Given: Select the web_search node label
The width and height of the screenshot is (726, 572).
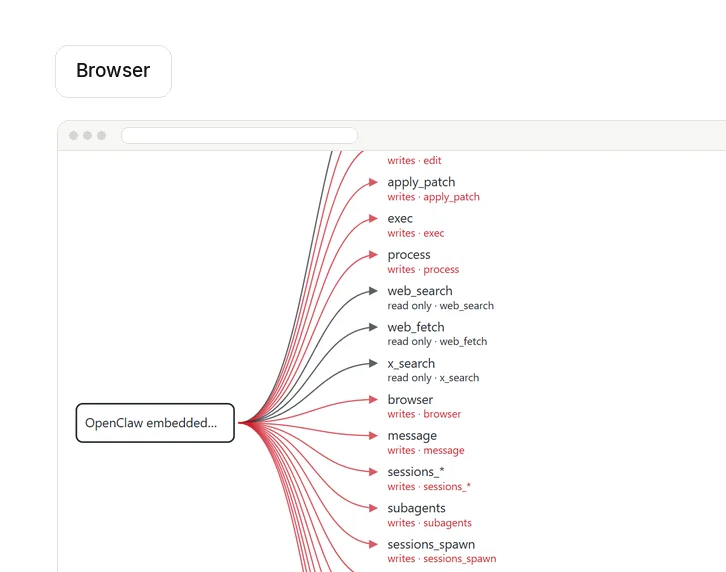Looking at the screenshot, I should pos(420,291).
